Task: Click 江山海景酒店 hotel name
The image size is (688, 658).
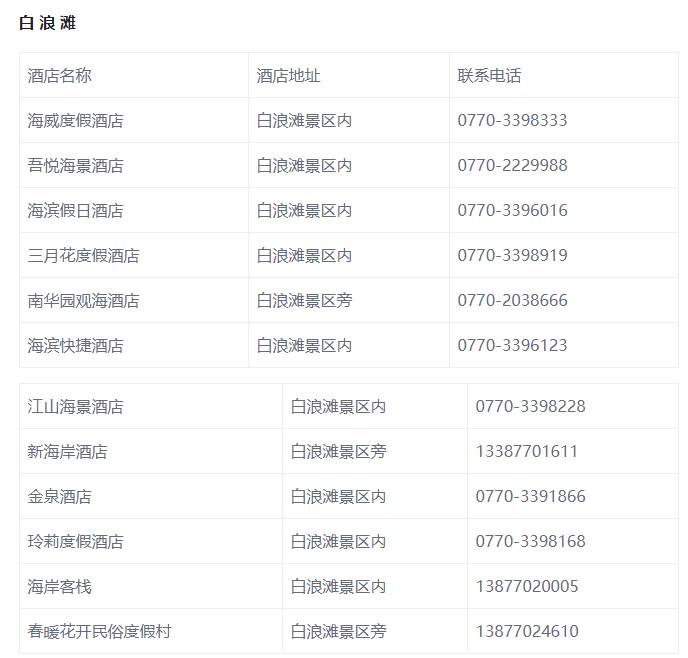Action: coord(75,407)
